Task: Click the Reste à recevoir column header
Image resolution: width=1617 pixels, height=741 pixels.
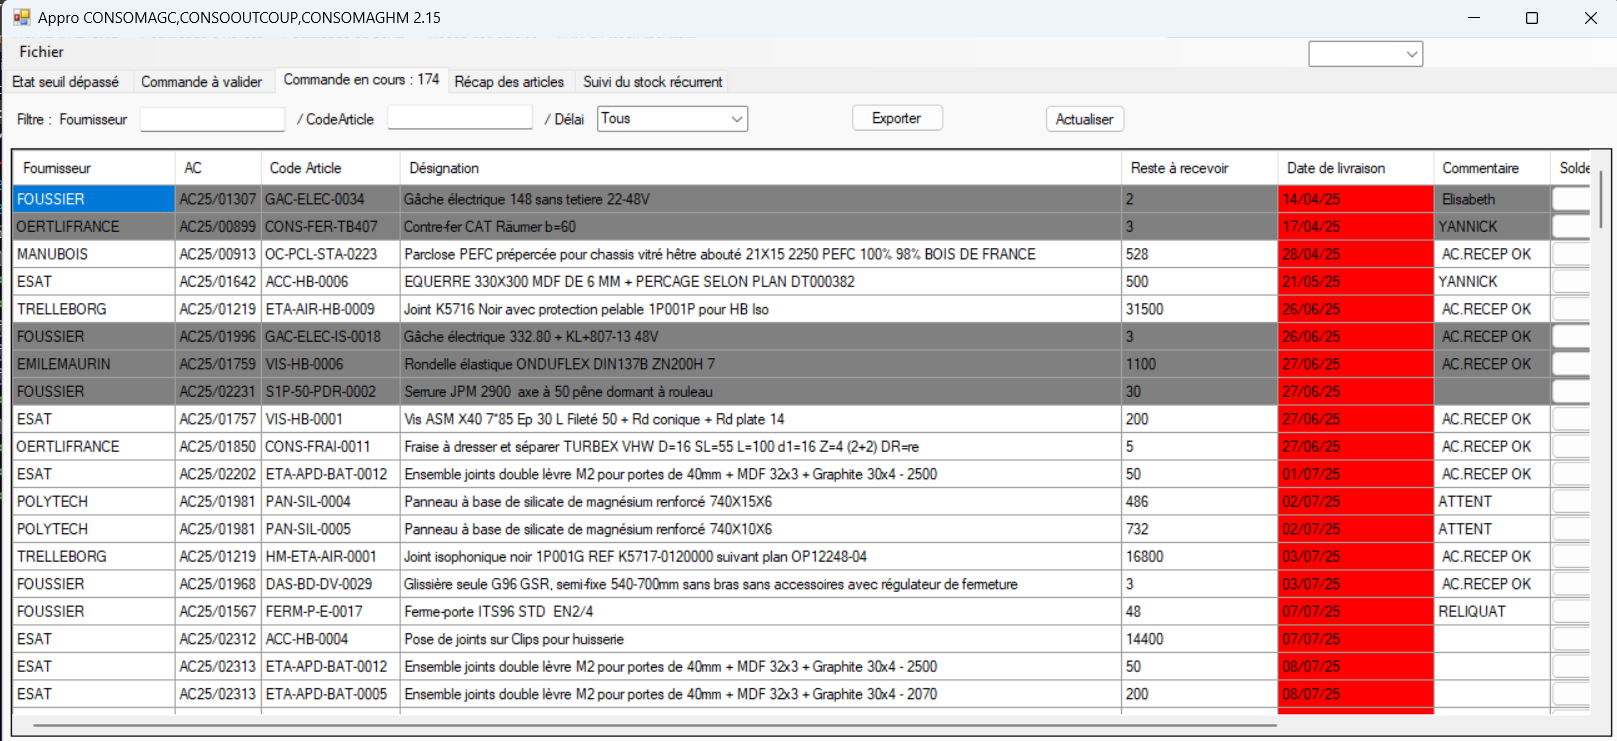Action: [1179, 168]
